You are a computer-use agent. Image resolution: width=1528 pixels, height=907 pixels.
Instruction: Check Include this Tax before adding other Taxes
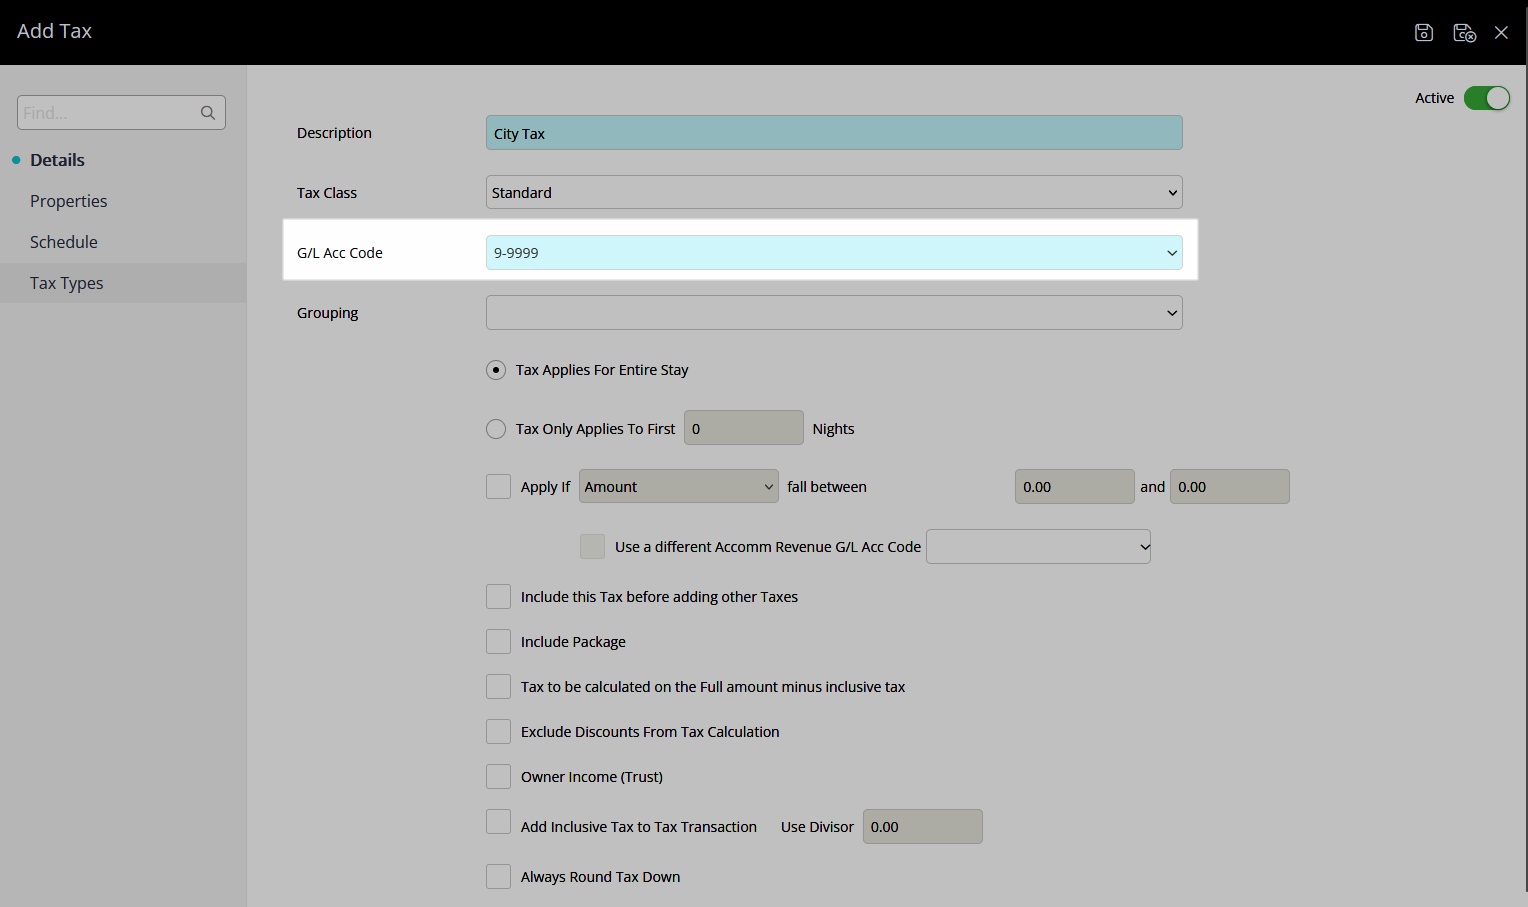498,597
